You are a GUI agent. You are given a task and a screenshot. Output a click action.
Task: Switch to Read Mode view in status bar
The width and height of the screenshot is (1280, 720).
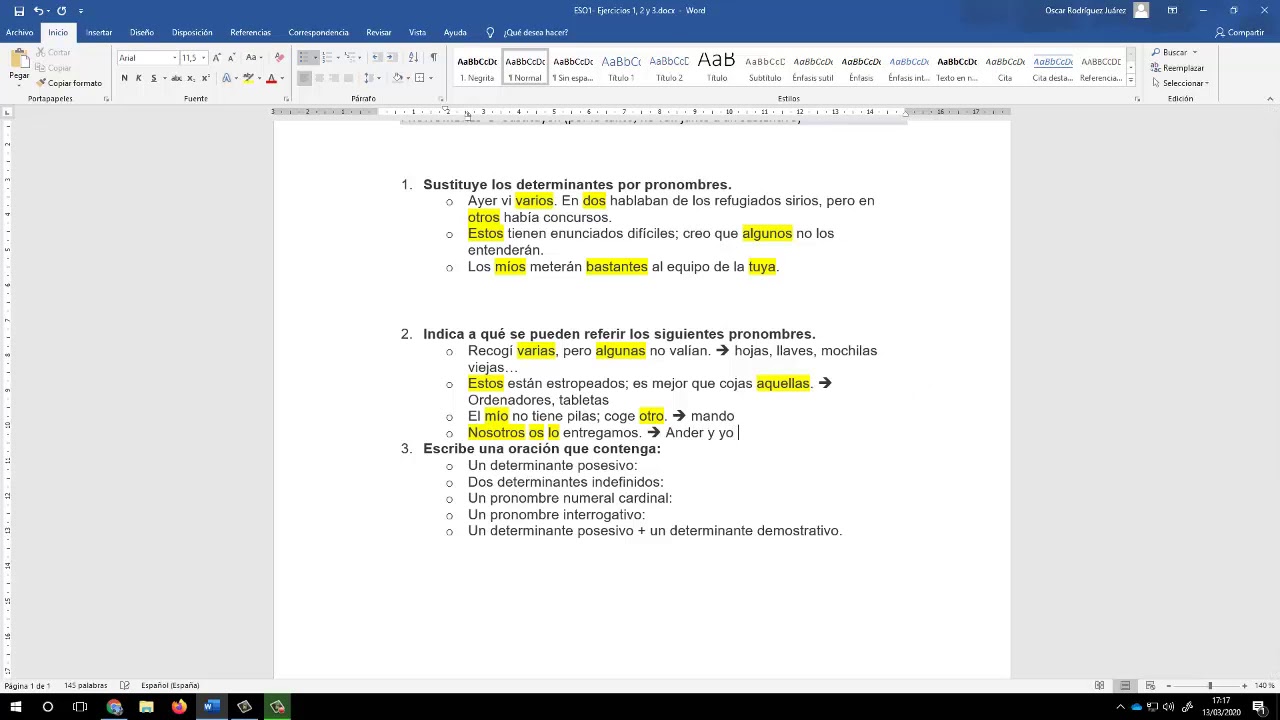[1099, 685]
